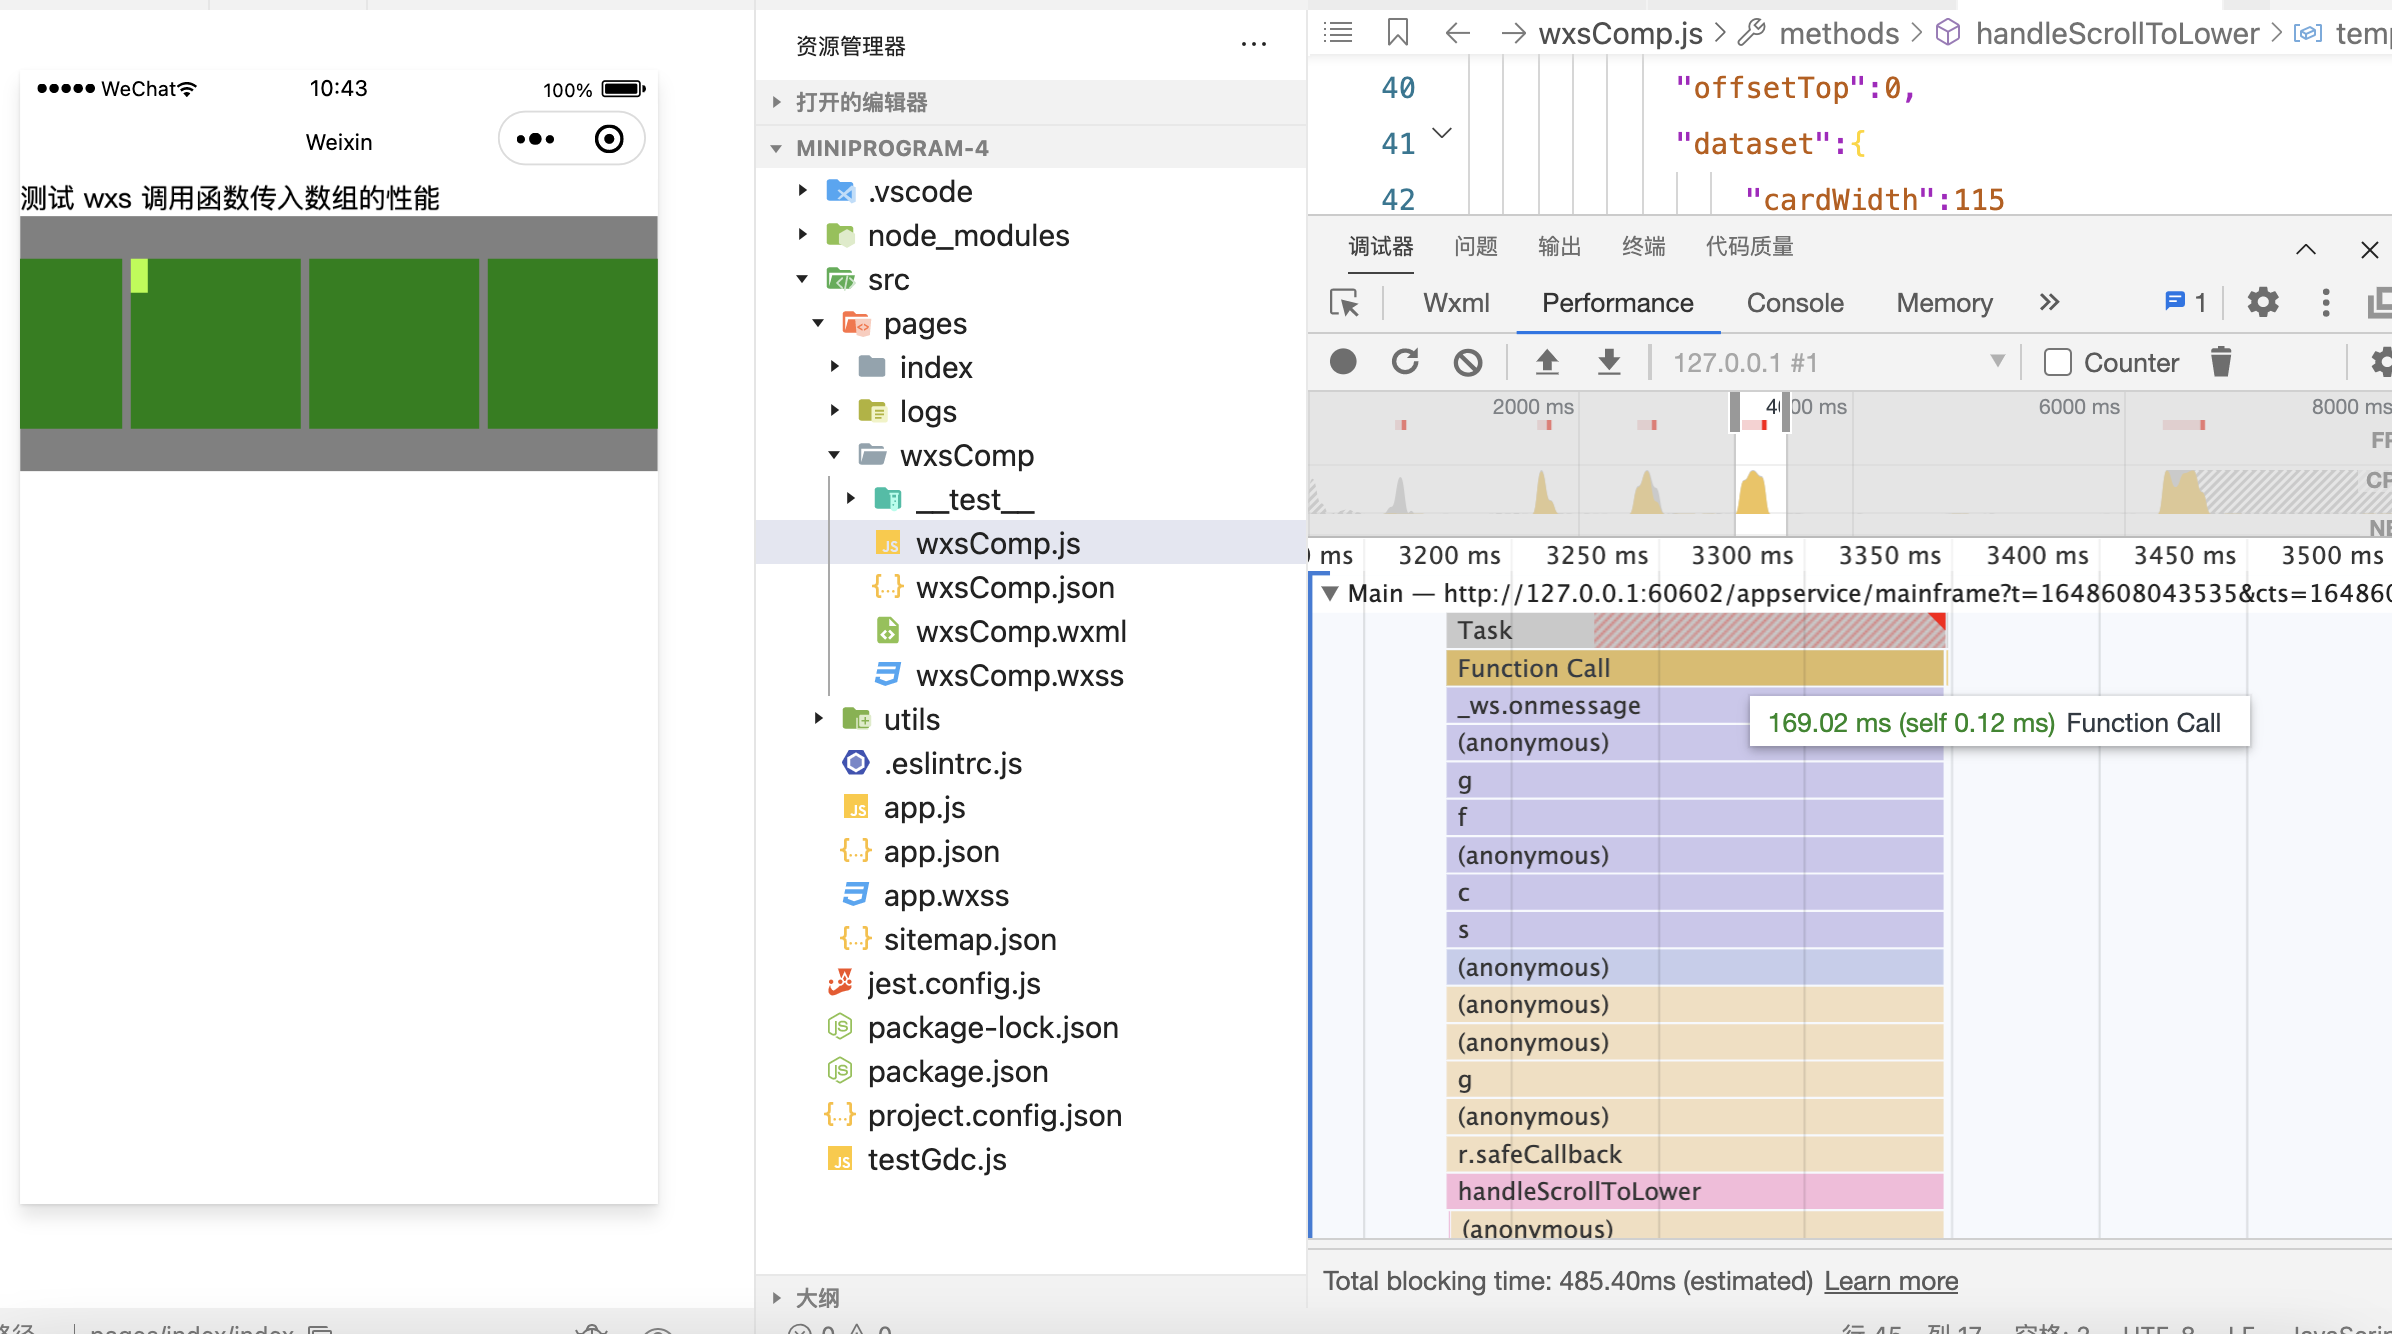
Task: Switch to the Console tab
Action: 1794,303
